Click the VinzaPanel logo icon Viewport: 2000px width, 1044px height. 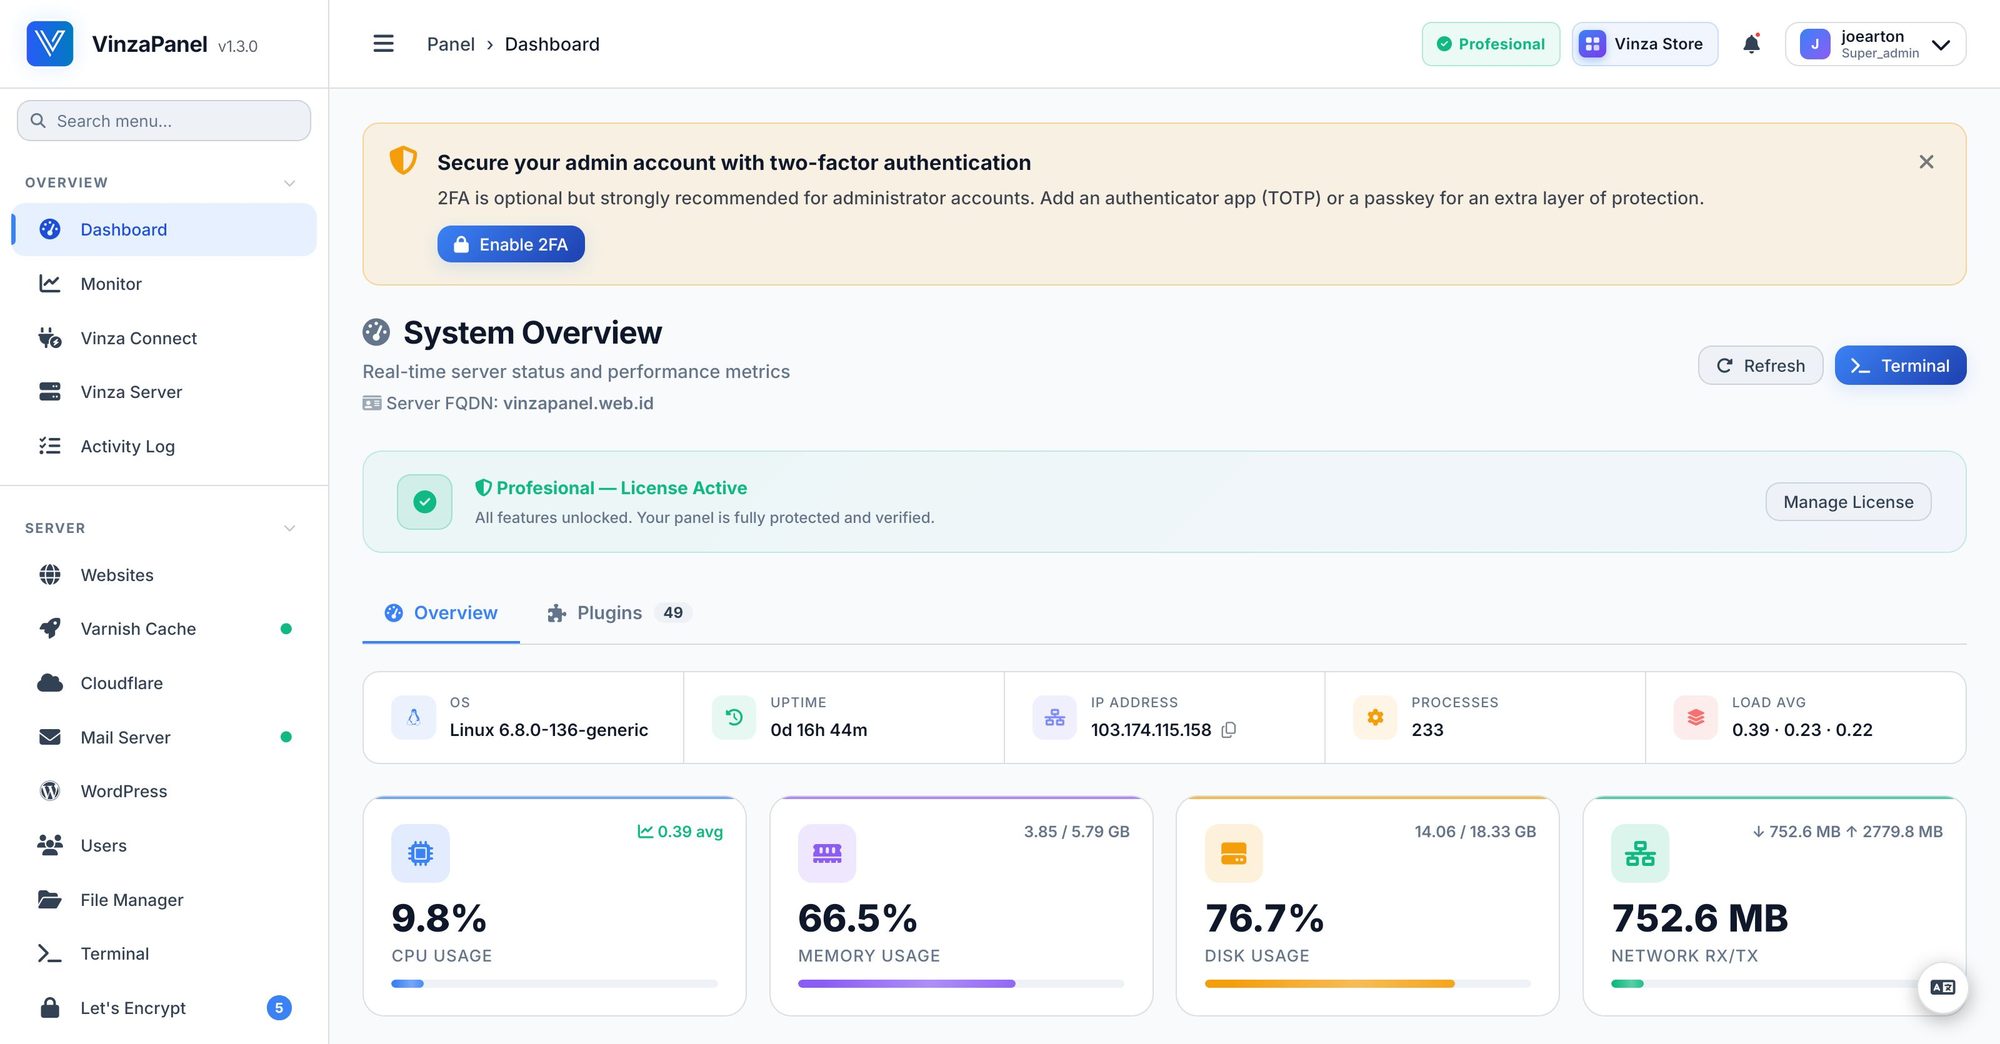50,44
